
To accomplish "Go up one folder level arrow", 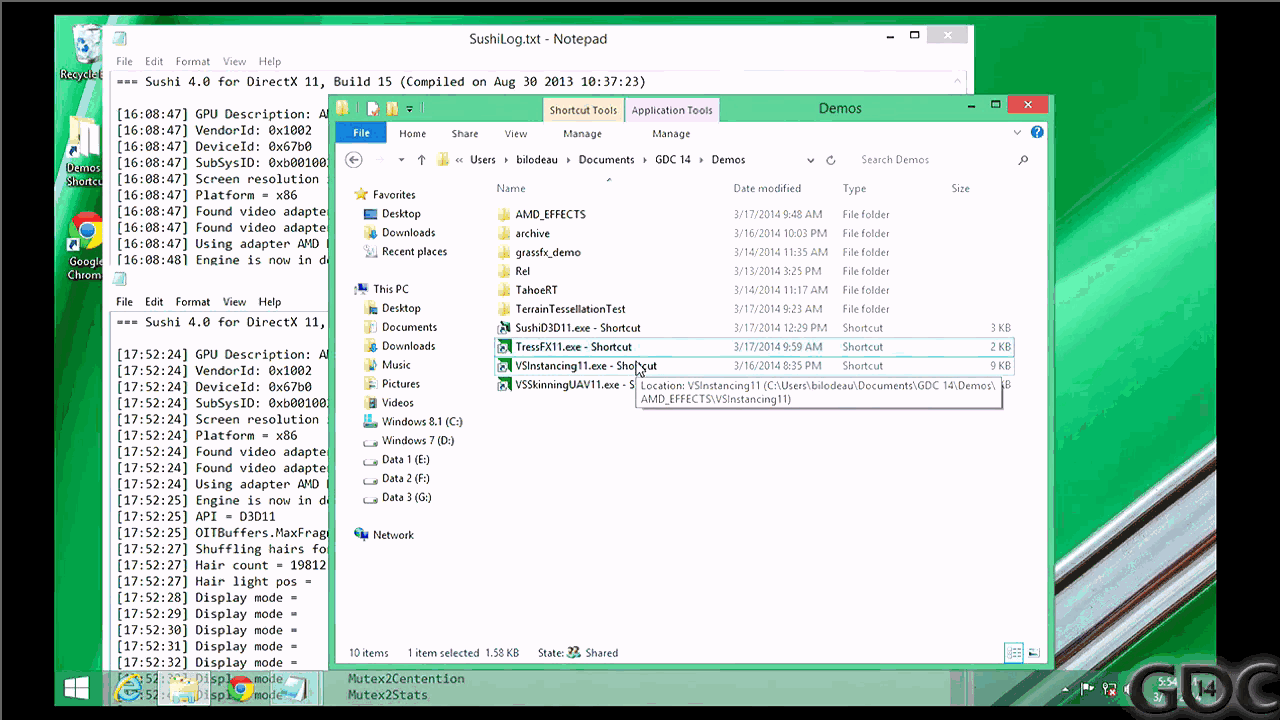I will [421, 160].
